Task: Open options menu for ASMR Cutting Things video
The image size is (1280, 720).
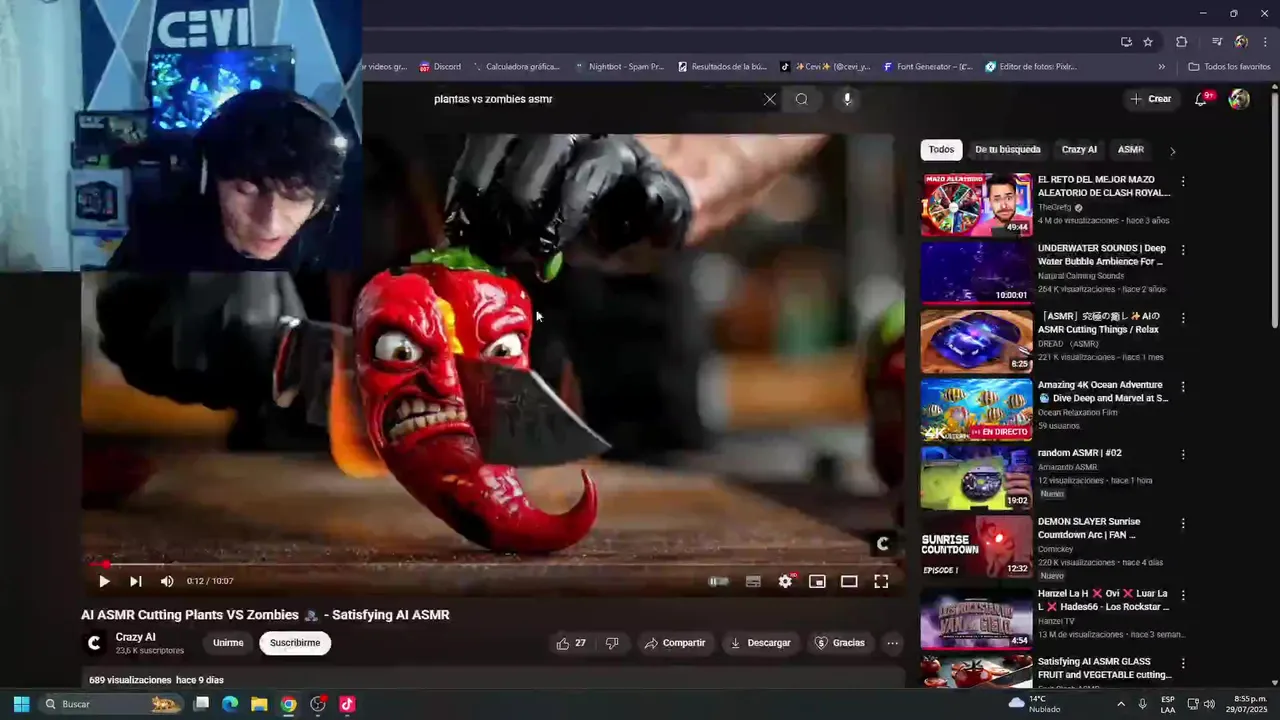Action: pos(1183,318)
